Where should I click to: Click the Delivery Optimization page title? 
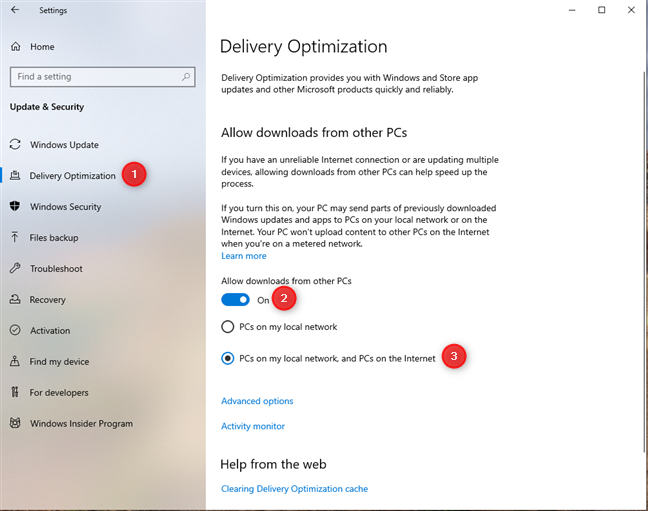pos(304,47)
